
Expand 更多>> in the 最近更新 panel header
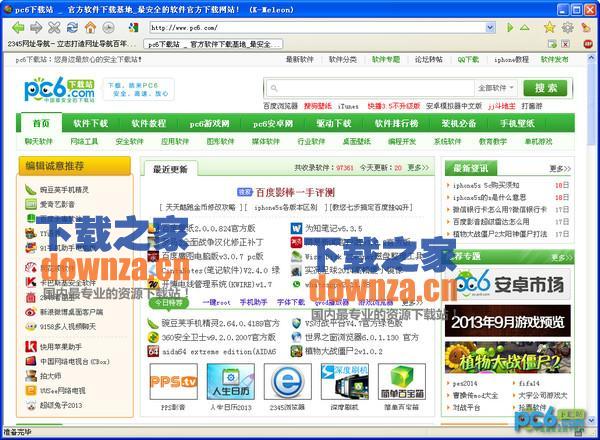[418, 168]
